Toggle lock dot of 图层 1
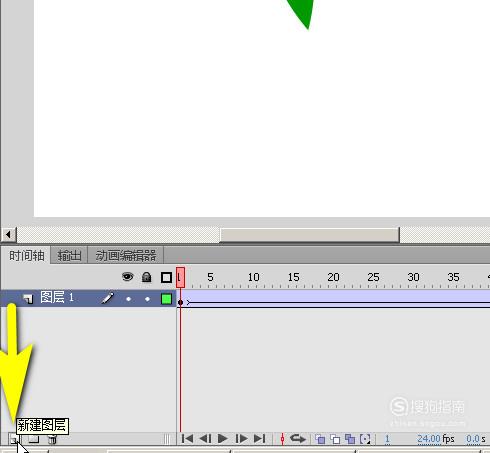 pyautogui.click(x=147, y=299)
